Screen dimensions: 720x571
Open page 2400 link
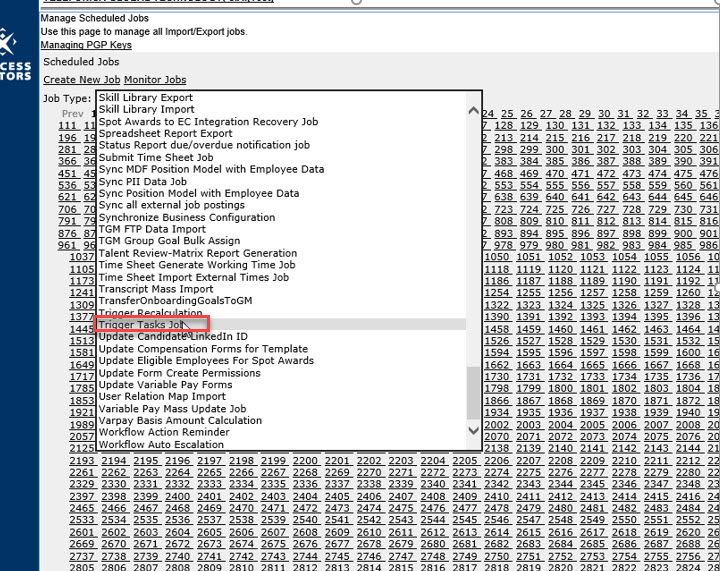pyautogui.click(x=178, y=497)
